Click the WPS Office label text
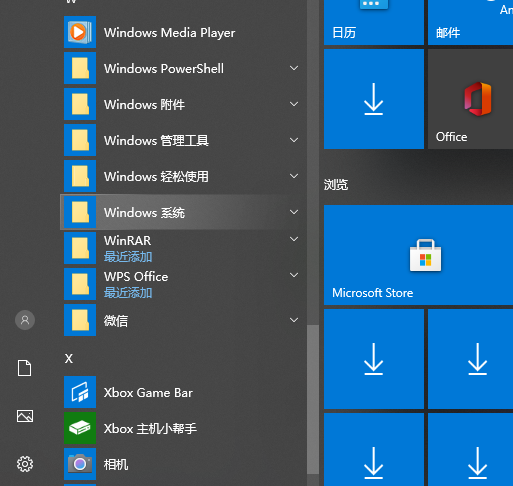513x486 pixels. click(x=136, y=277)
